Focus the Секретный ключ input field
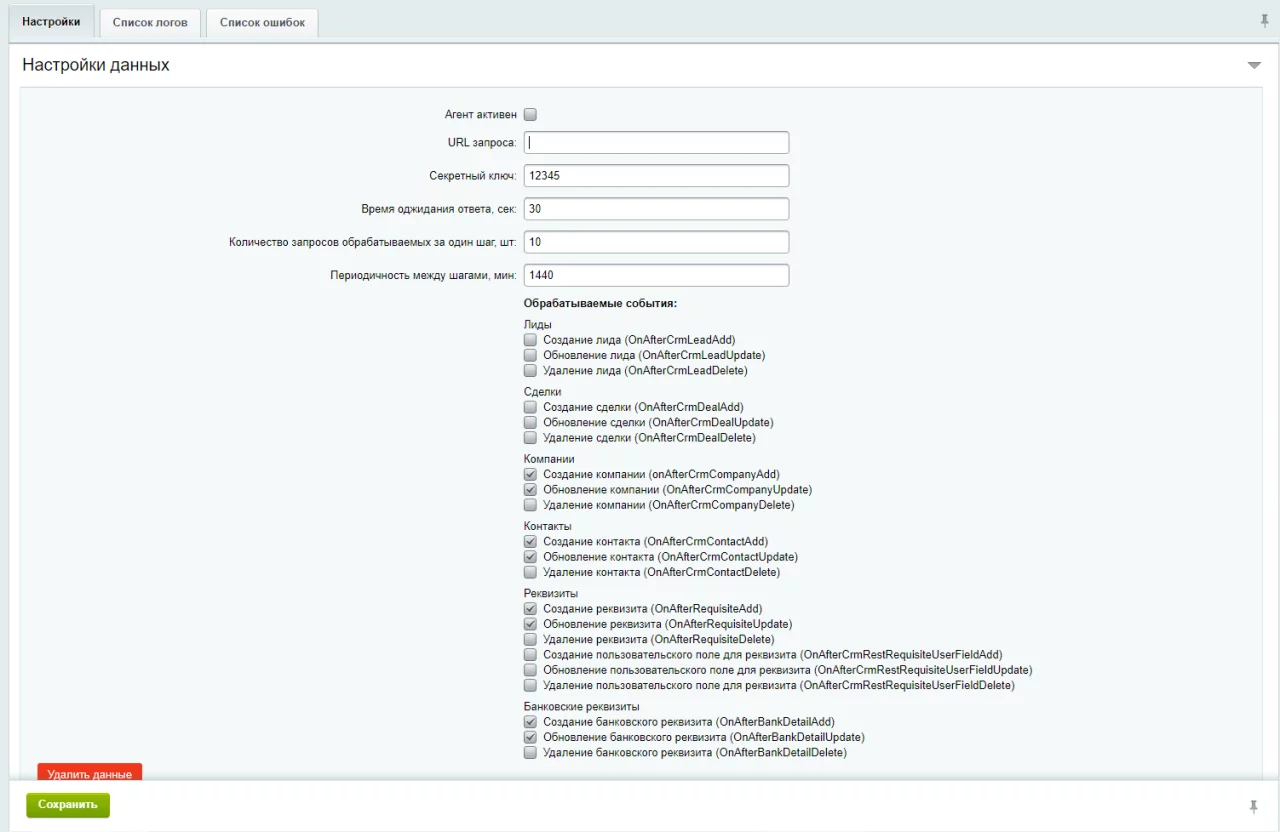 [x=656, y=176]
